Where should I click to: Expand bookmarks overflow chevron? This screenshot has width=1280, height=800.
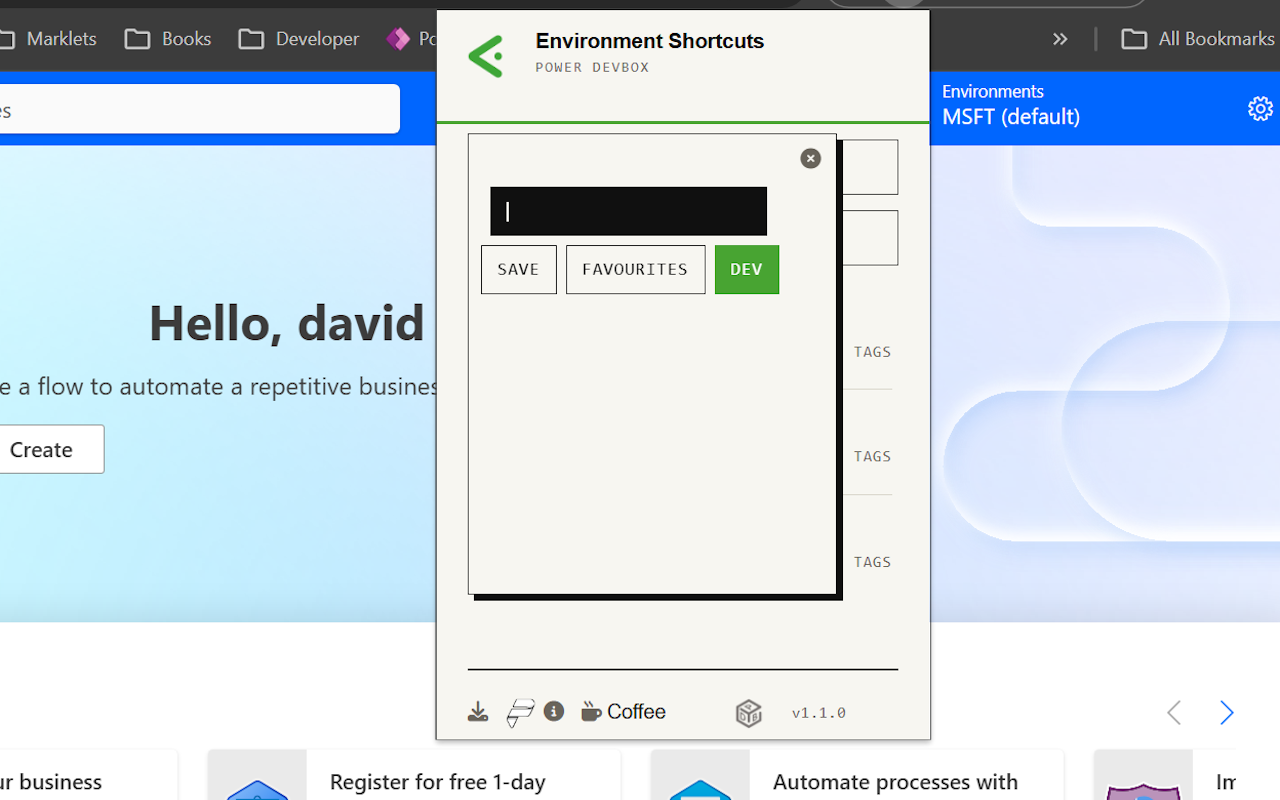point(1060,39)
